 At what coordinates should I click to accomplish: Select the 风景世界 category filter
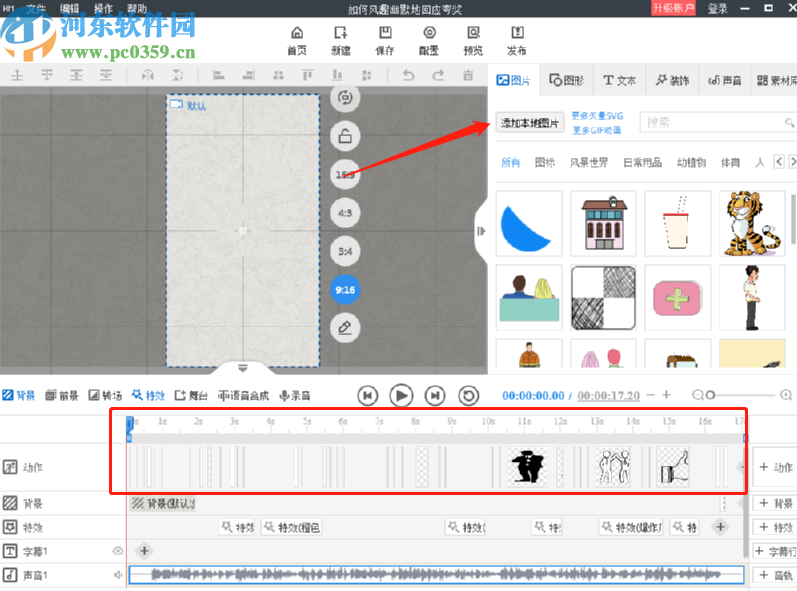[589, 163]
